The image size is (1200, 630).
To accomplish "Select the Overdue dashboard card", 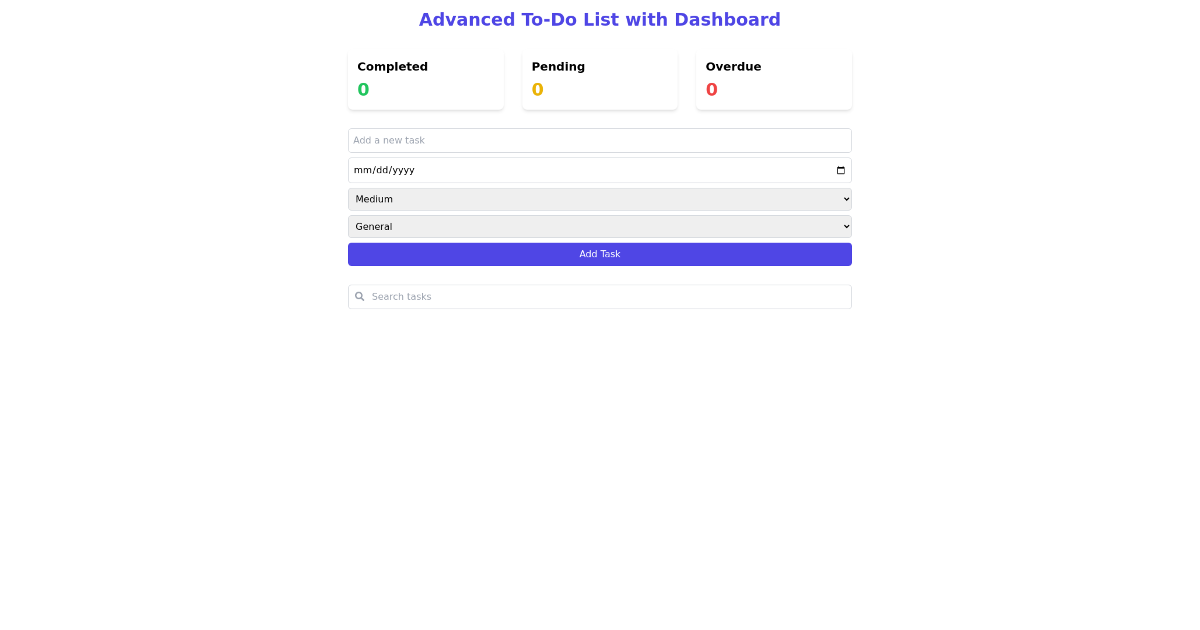I will click(x=773, y=80).
